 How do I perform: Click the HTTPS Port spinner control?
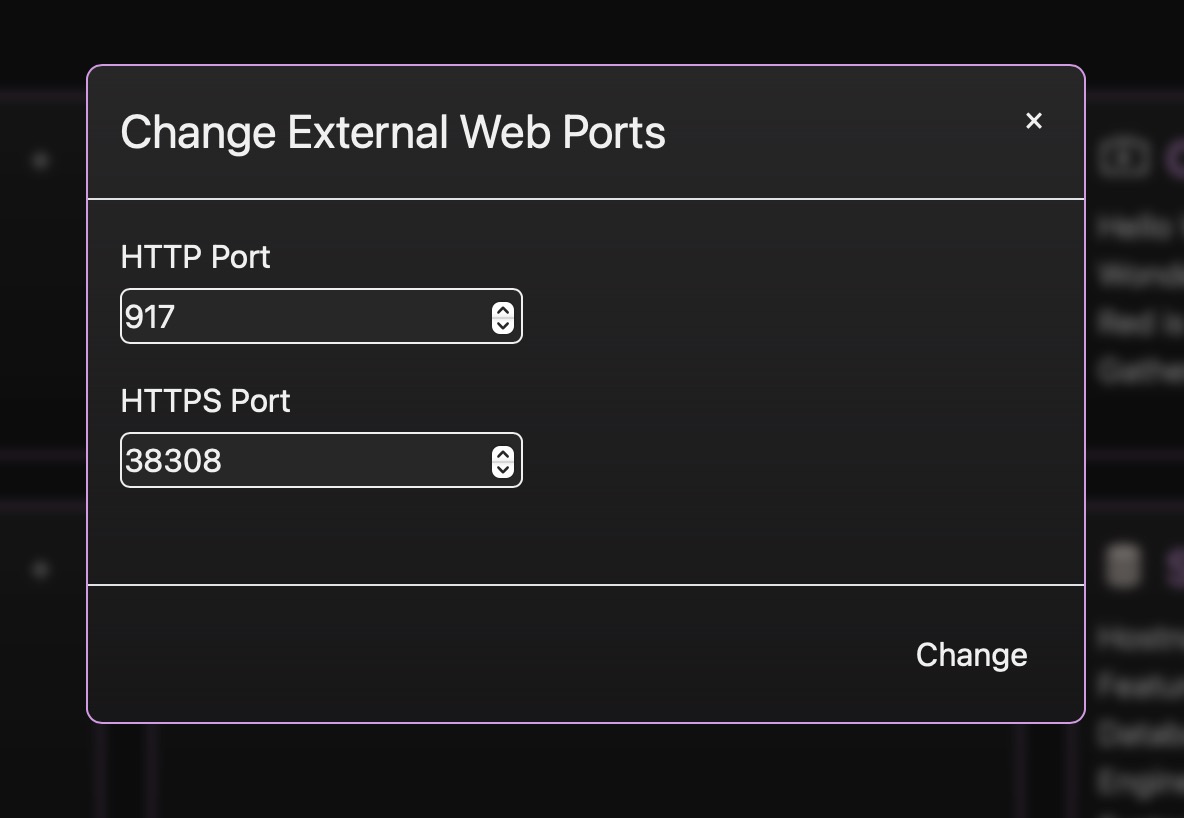503,461
